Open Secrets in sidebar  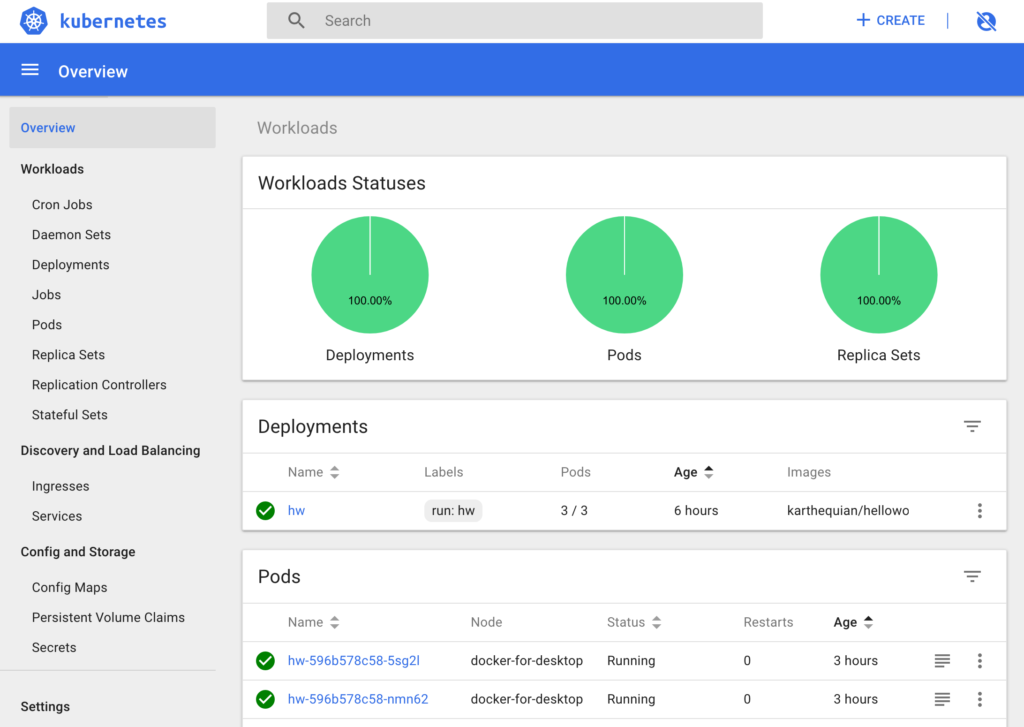(54, 648)
